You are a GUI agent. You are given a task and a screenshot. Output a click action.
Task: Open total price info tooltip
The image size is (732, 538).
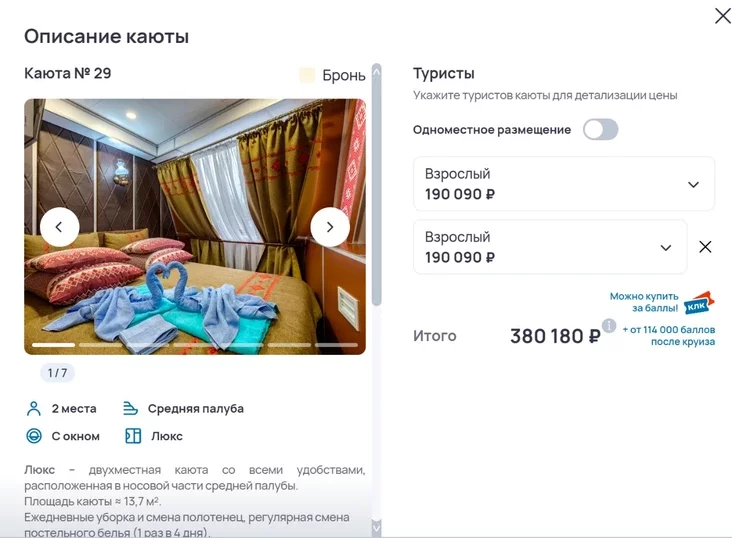(608, 325)
